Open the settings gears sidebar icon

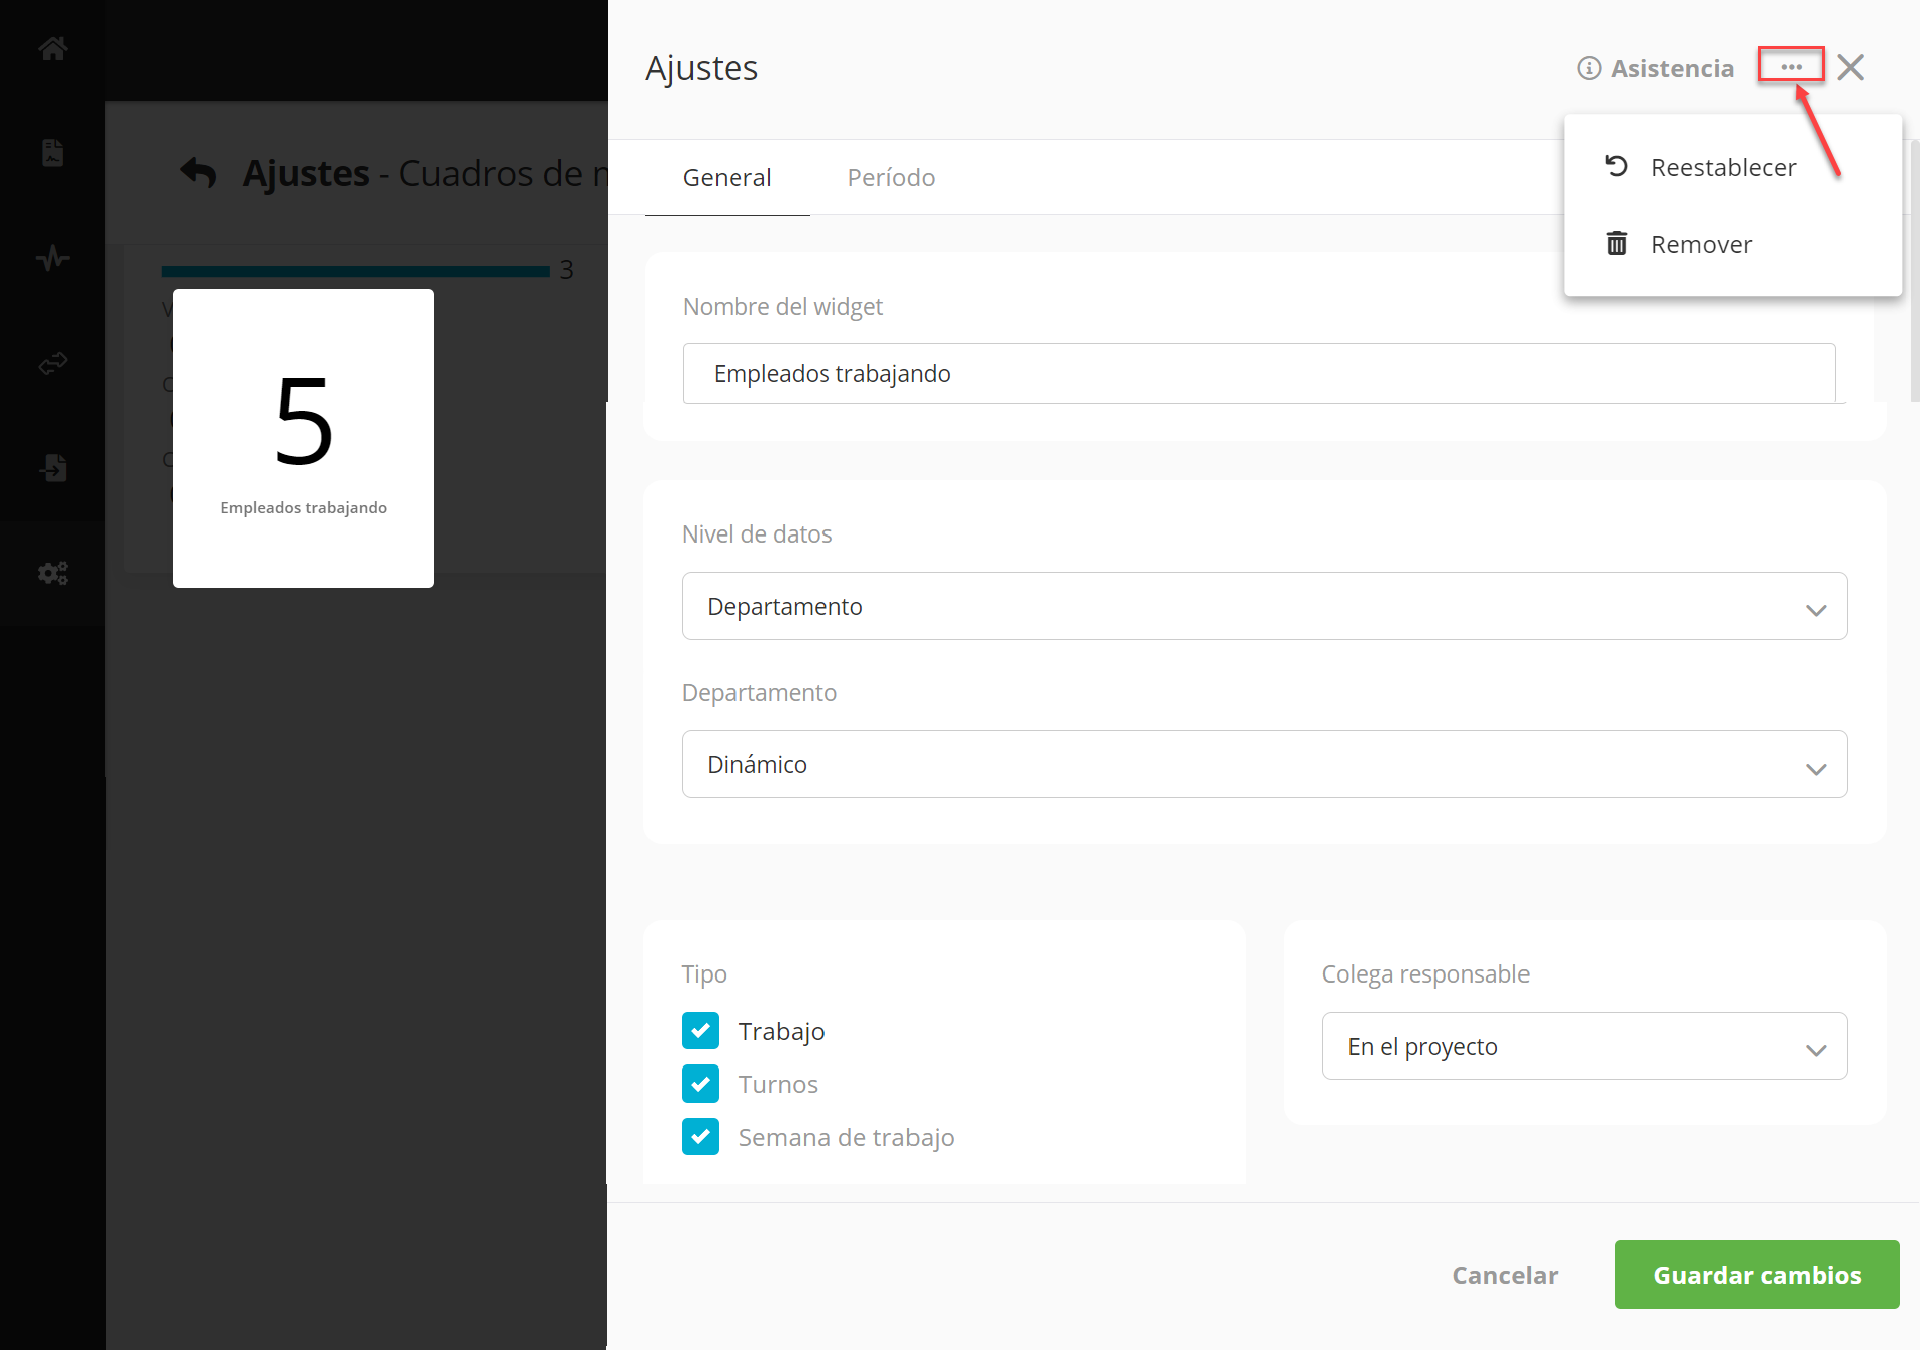click(x=53, y=573)
